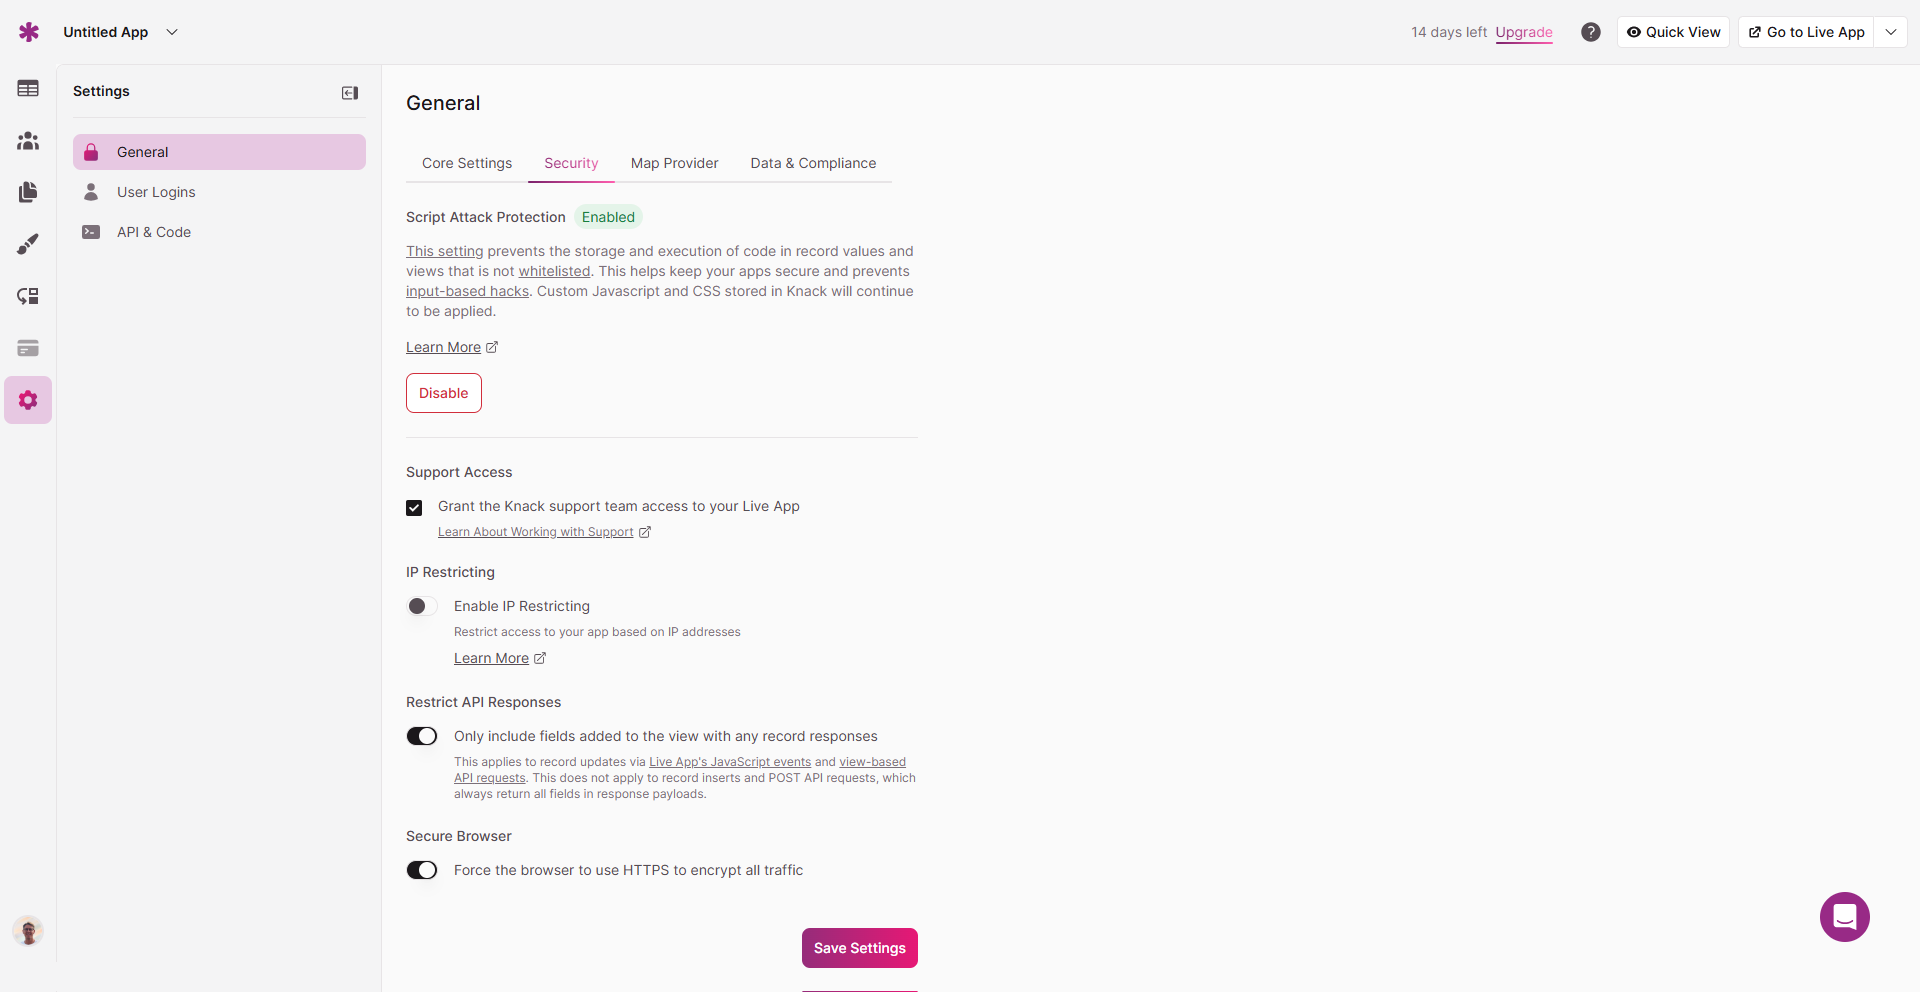Enable the IP Restricting toggle

422,606
